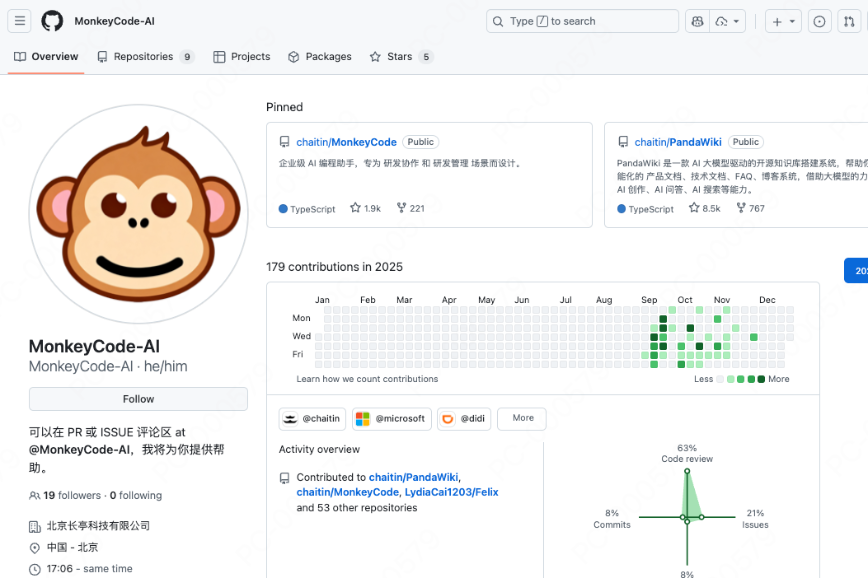View the 1.9k stargazers of MonkeyCode
Image resolution: width=868 pixels, height=578 pixels.
coord(365,208)
